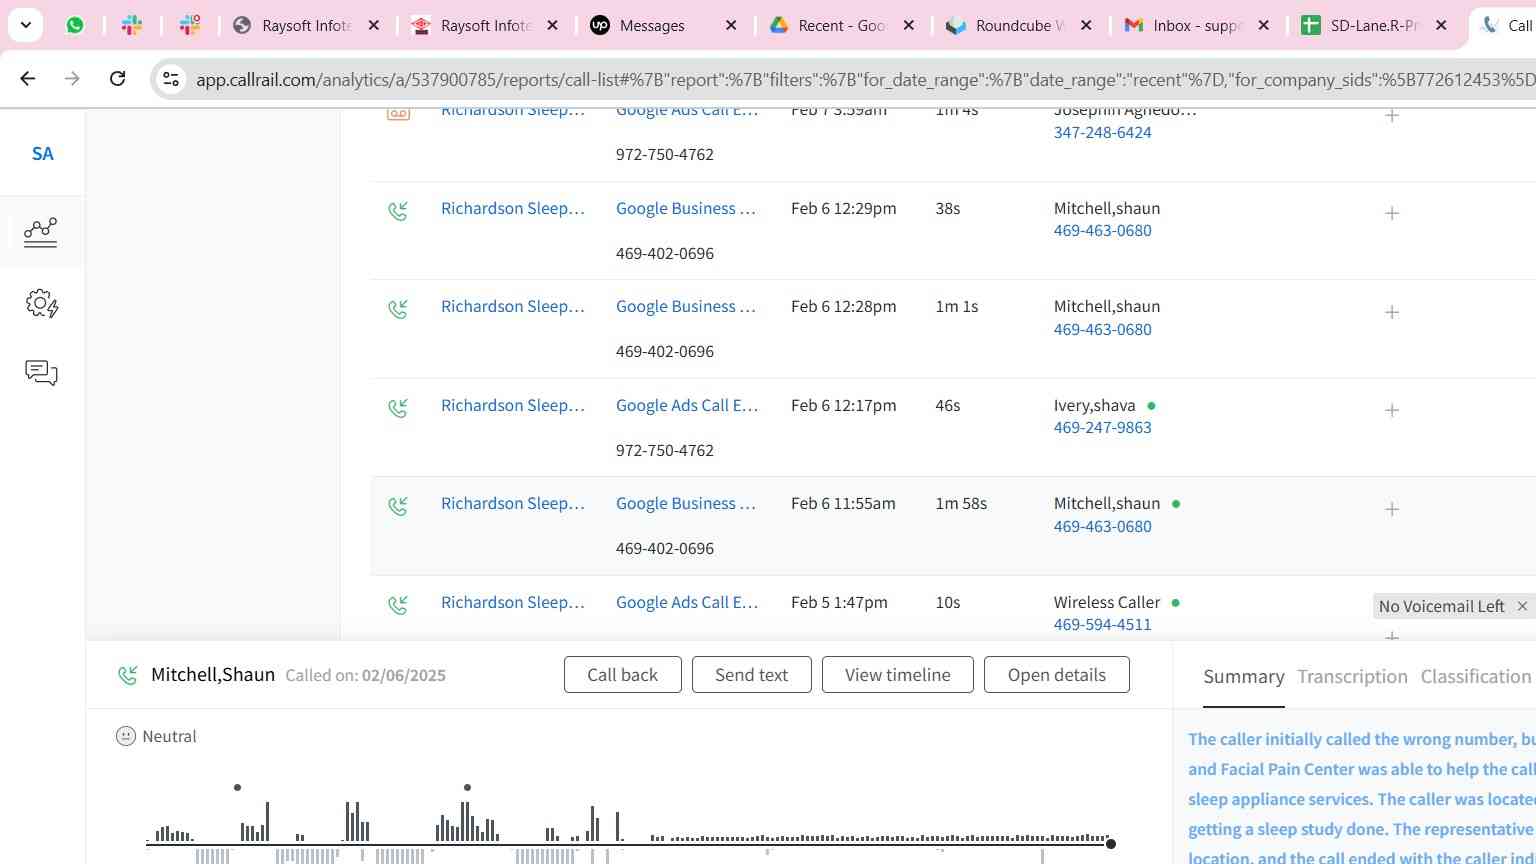
Task: Open the chat messages sidebar icon
Action: click(41, 373)
